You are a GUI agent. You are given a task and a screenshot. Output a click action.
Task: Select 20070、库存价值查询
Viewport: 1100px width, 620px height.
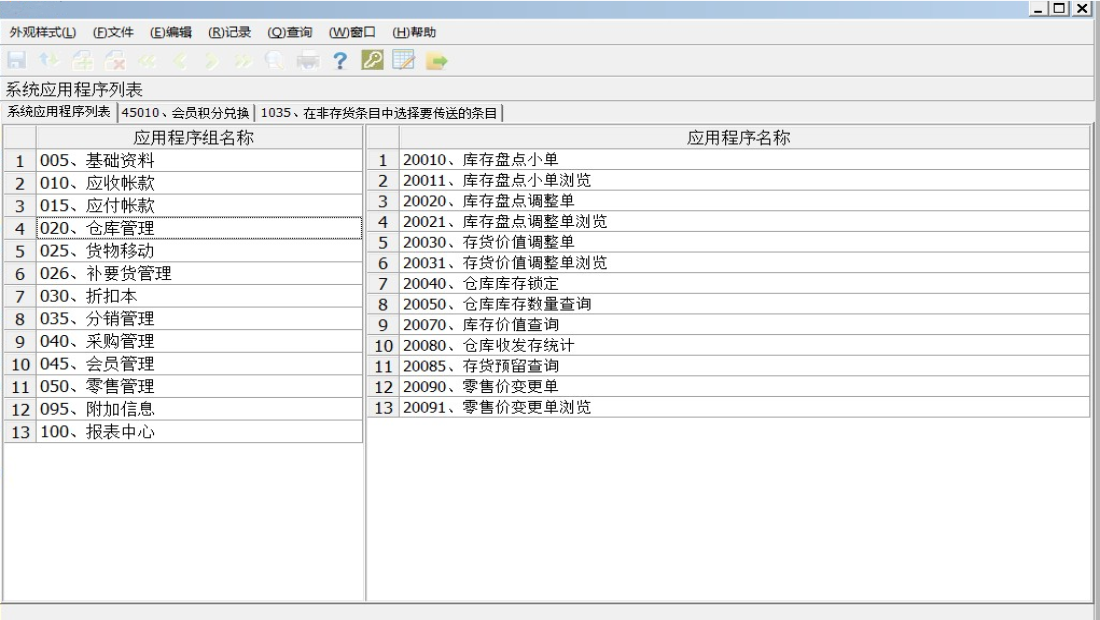(744, 325)
